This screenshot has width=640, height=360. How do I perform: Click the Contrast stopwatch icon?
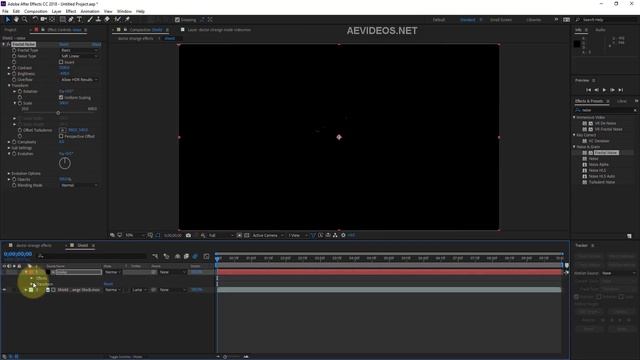[x=14, y=68]
